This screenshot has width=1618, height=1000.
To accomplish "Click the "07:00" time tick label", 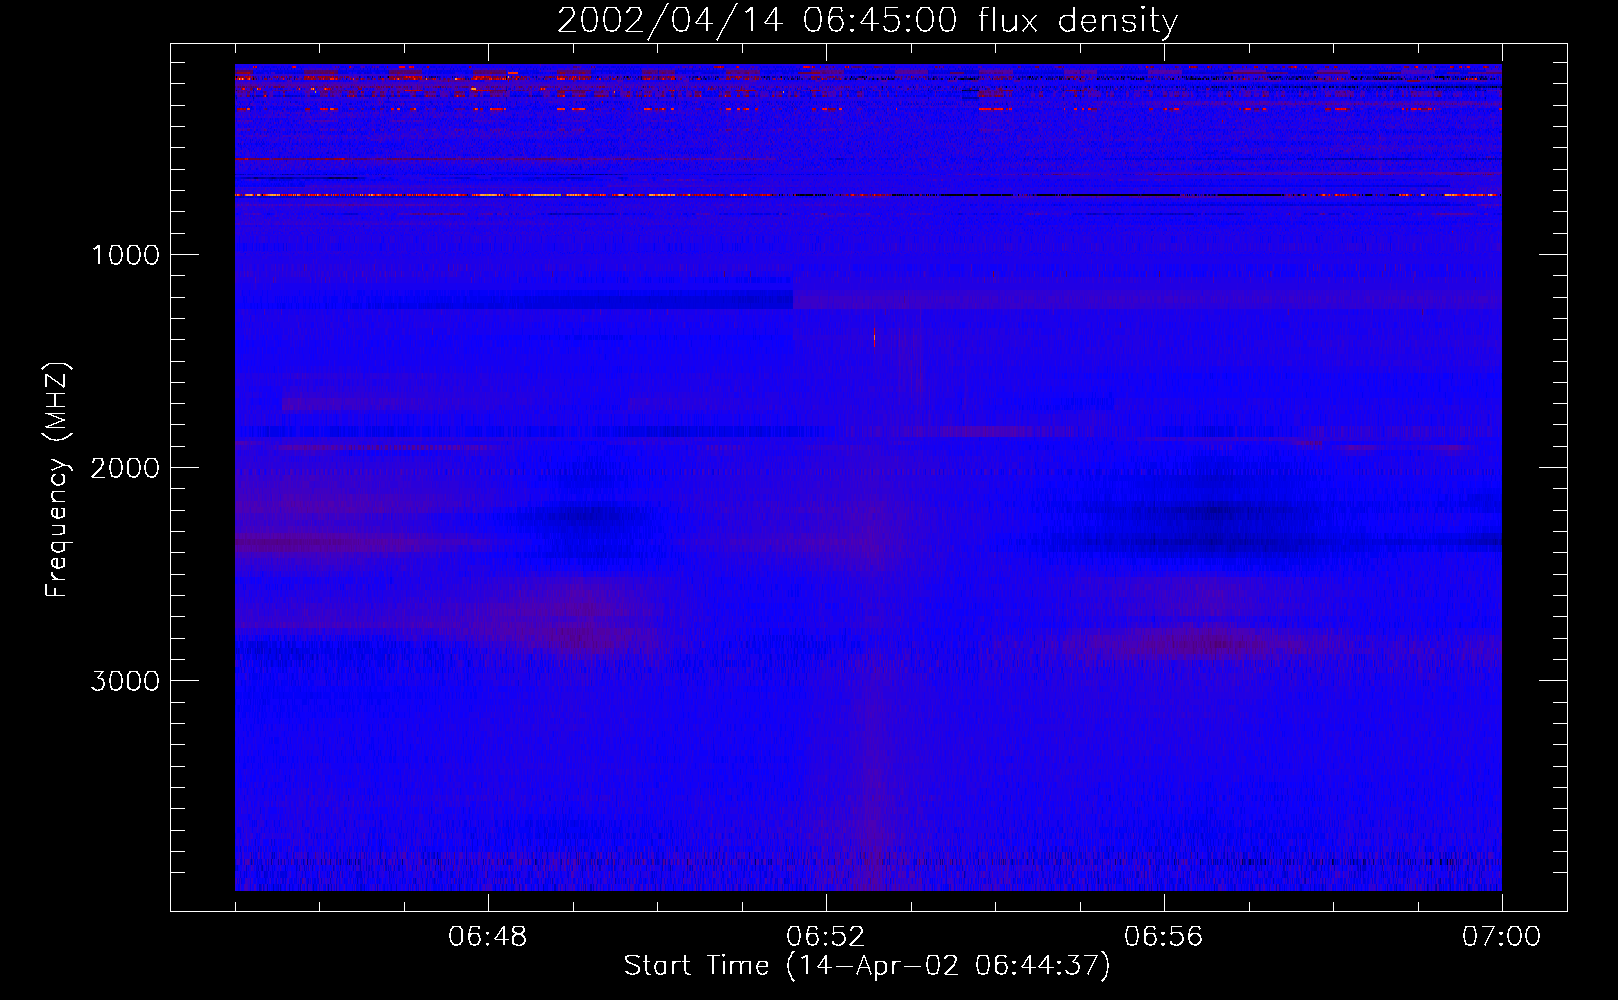I will pyautogui.click(x=1502, y=938).
